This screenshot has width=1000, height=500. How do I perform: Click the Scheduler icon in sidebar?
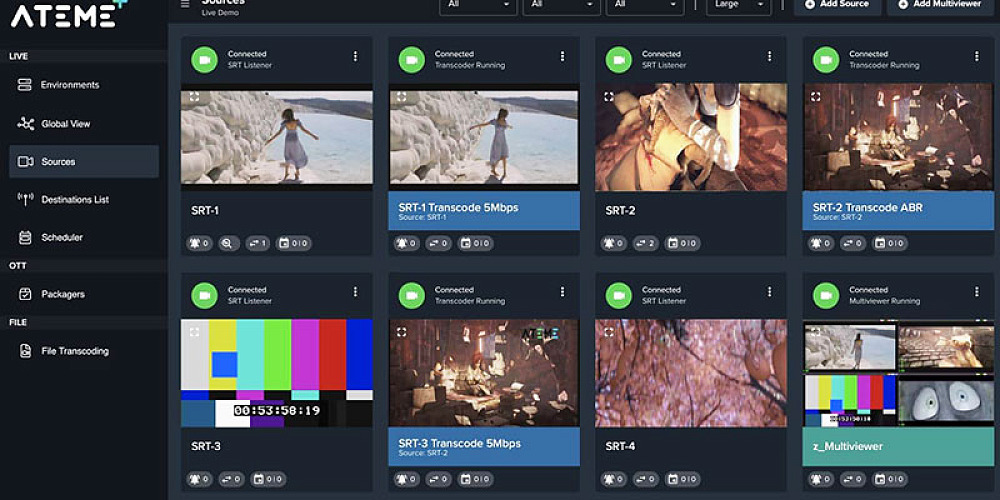25,238
